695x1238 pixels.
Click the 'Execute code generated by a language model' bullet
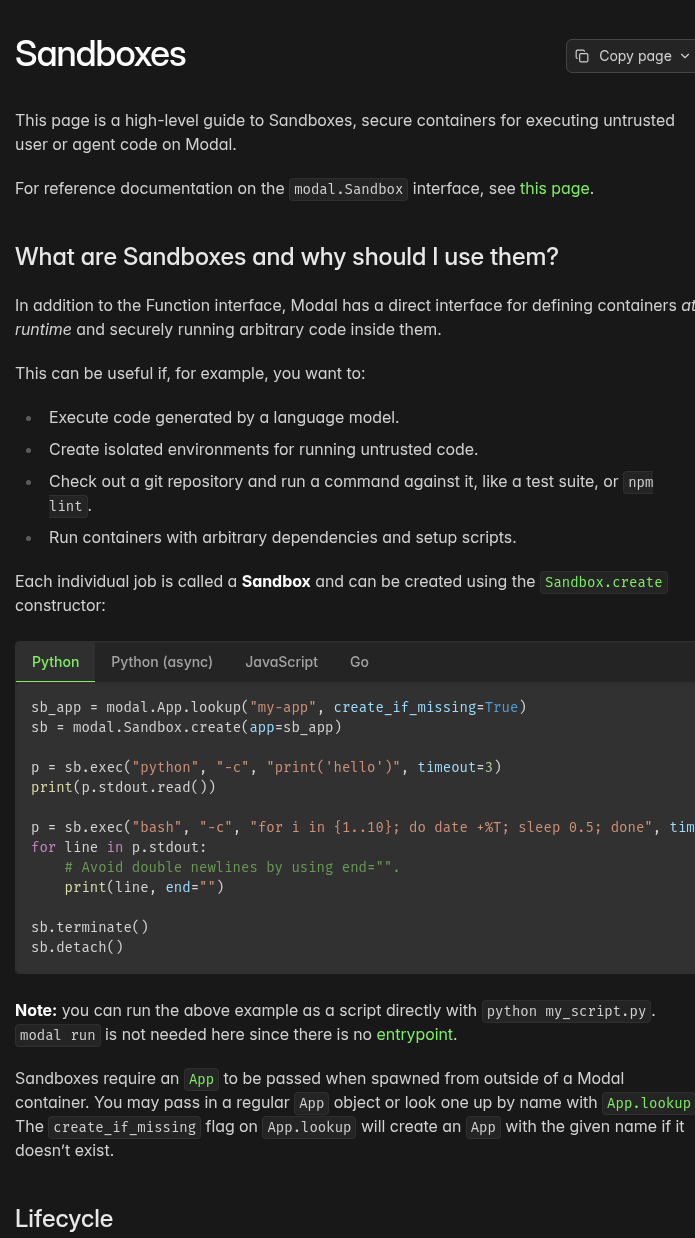pyautogui.click(x=224, y=417)
